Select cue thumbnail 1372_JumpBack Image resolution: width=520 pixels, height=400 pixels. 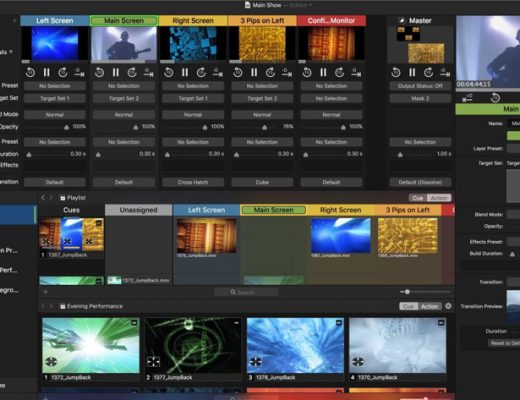pos(91,345)
